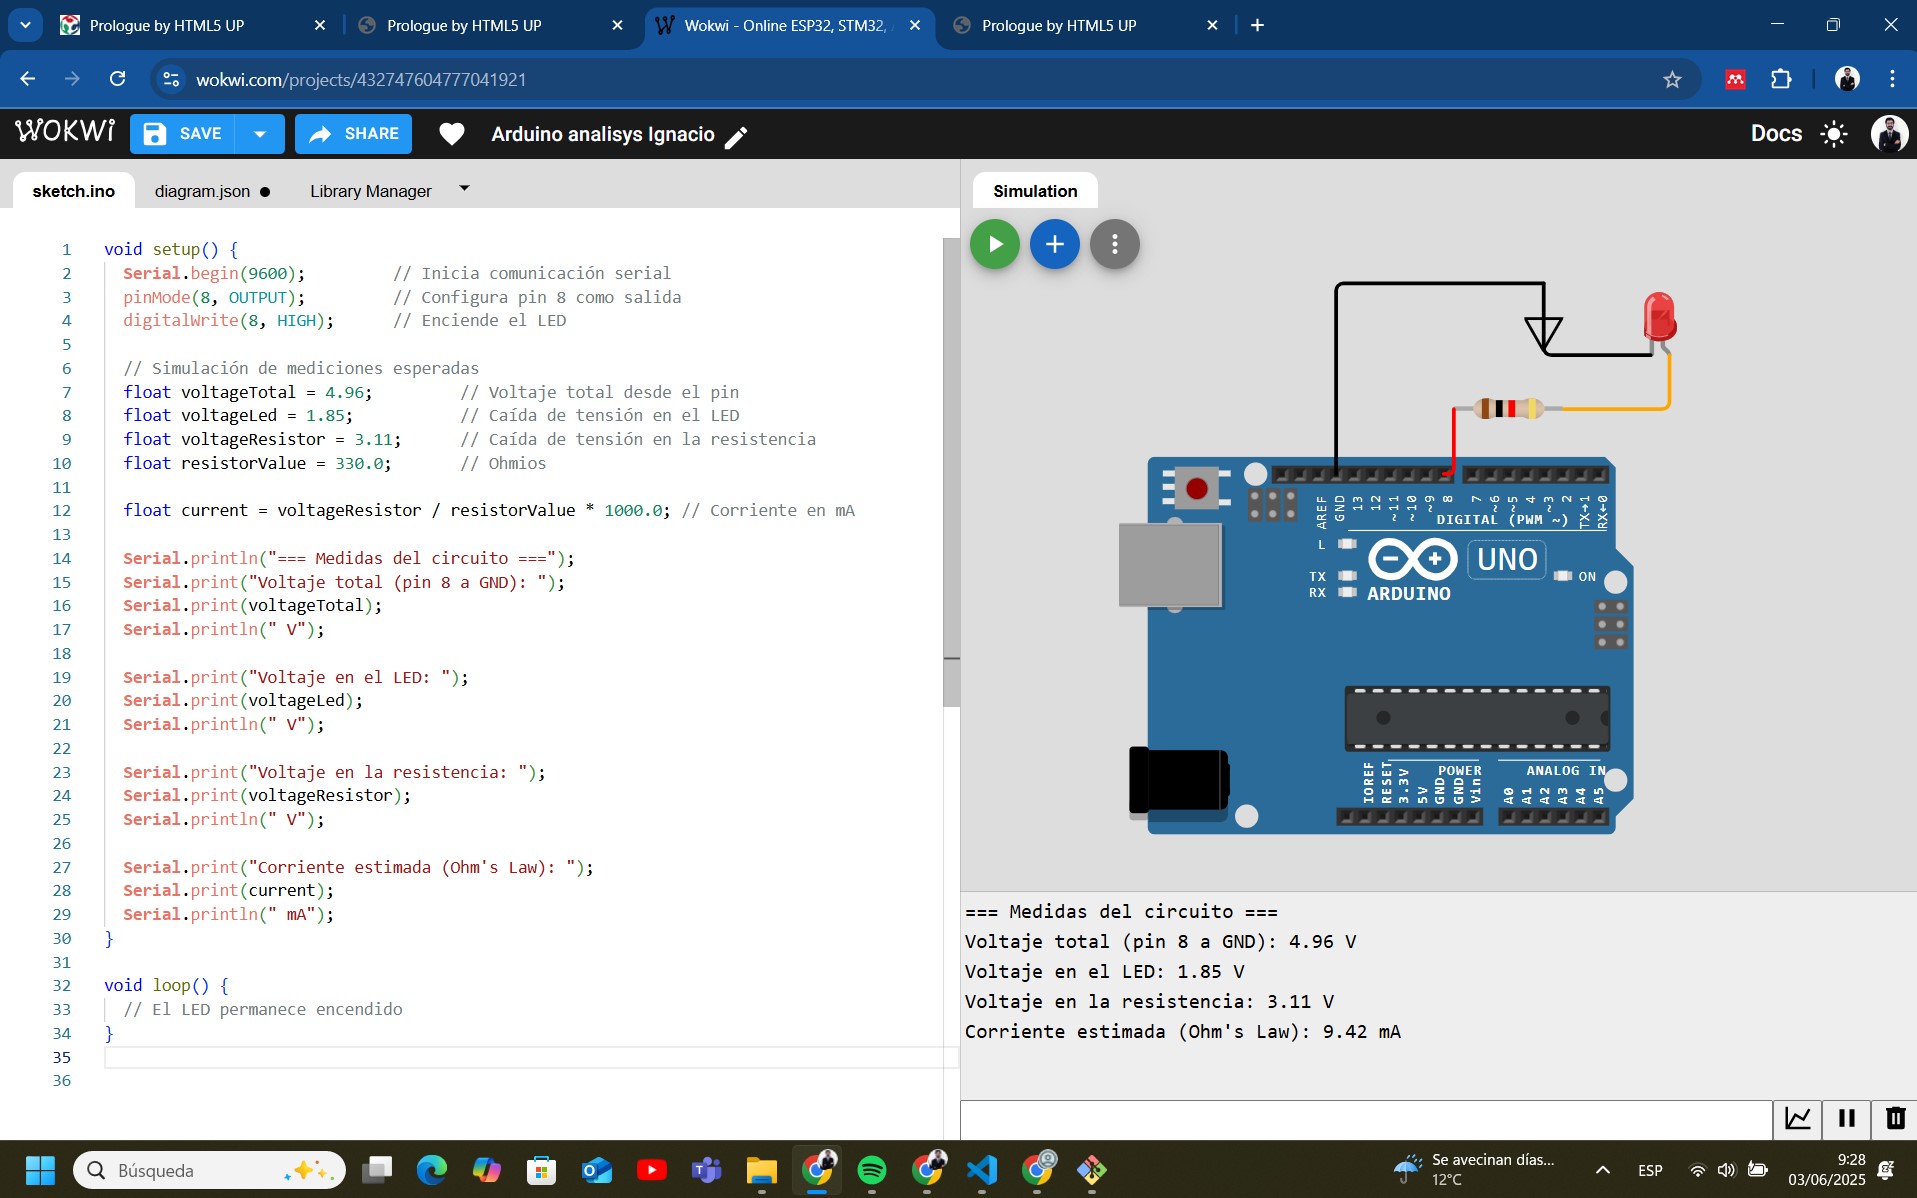The height and width of the screenshot is (1198, 1917).
Task: Open the Windows Start menu
Action: click(x=40, y=1169)
